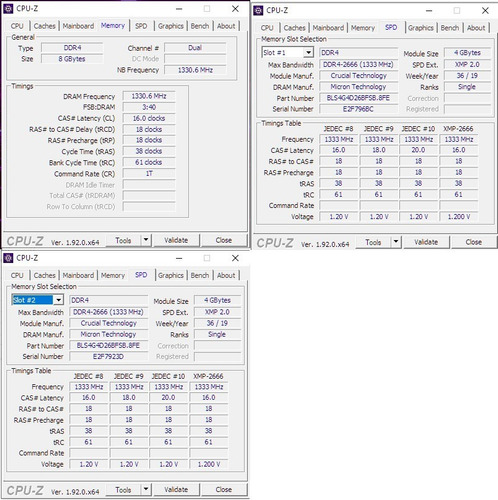Click Close button in Slot #2 SPD window
This screenshot has height=500, width=498.
click(x=224, y=490)
